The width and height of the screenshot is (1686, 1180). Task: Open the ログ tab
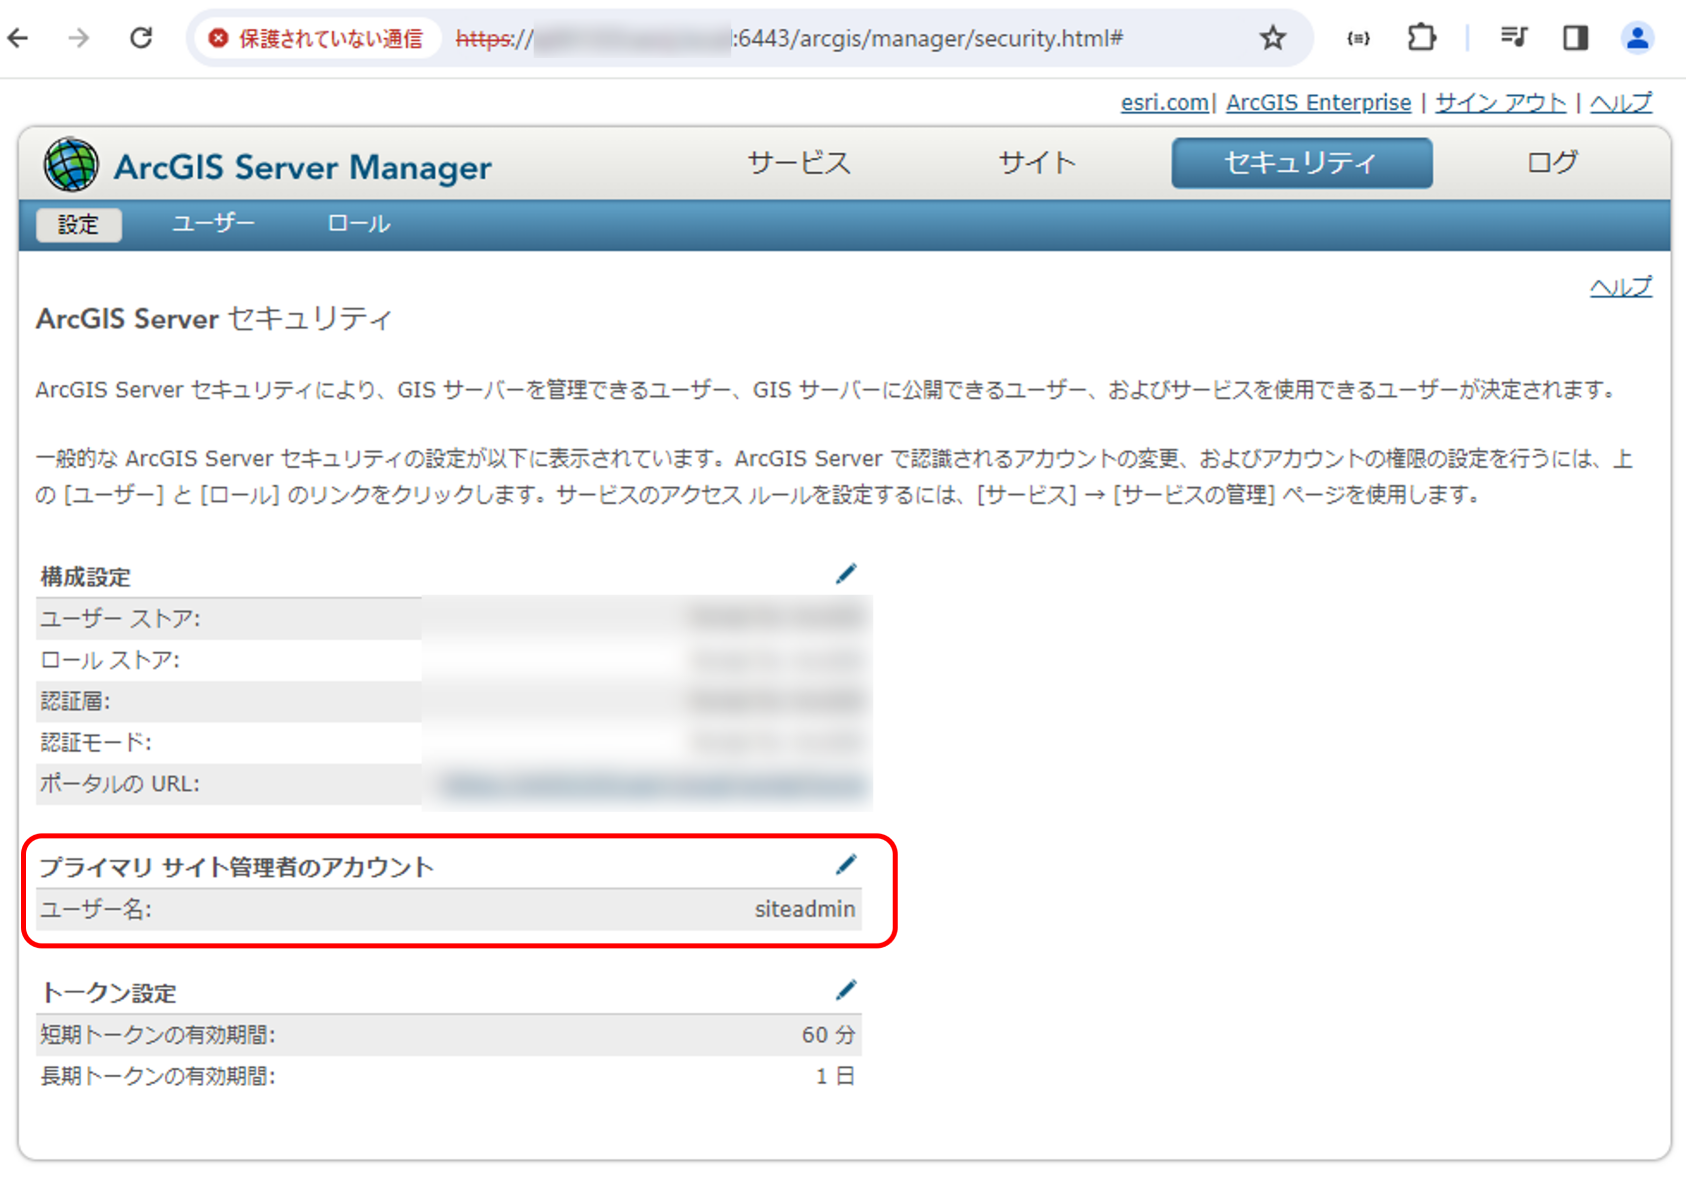coord(1552,163)
